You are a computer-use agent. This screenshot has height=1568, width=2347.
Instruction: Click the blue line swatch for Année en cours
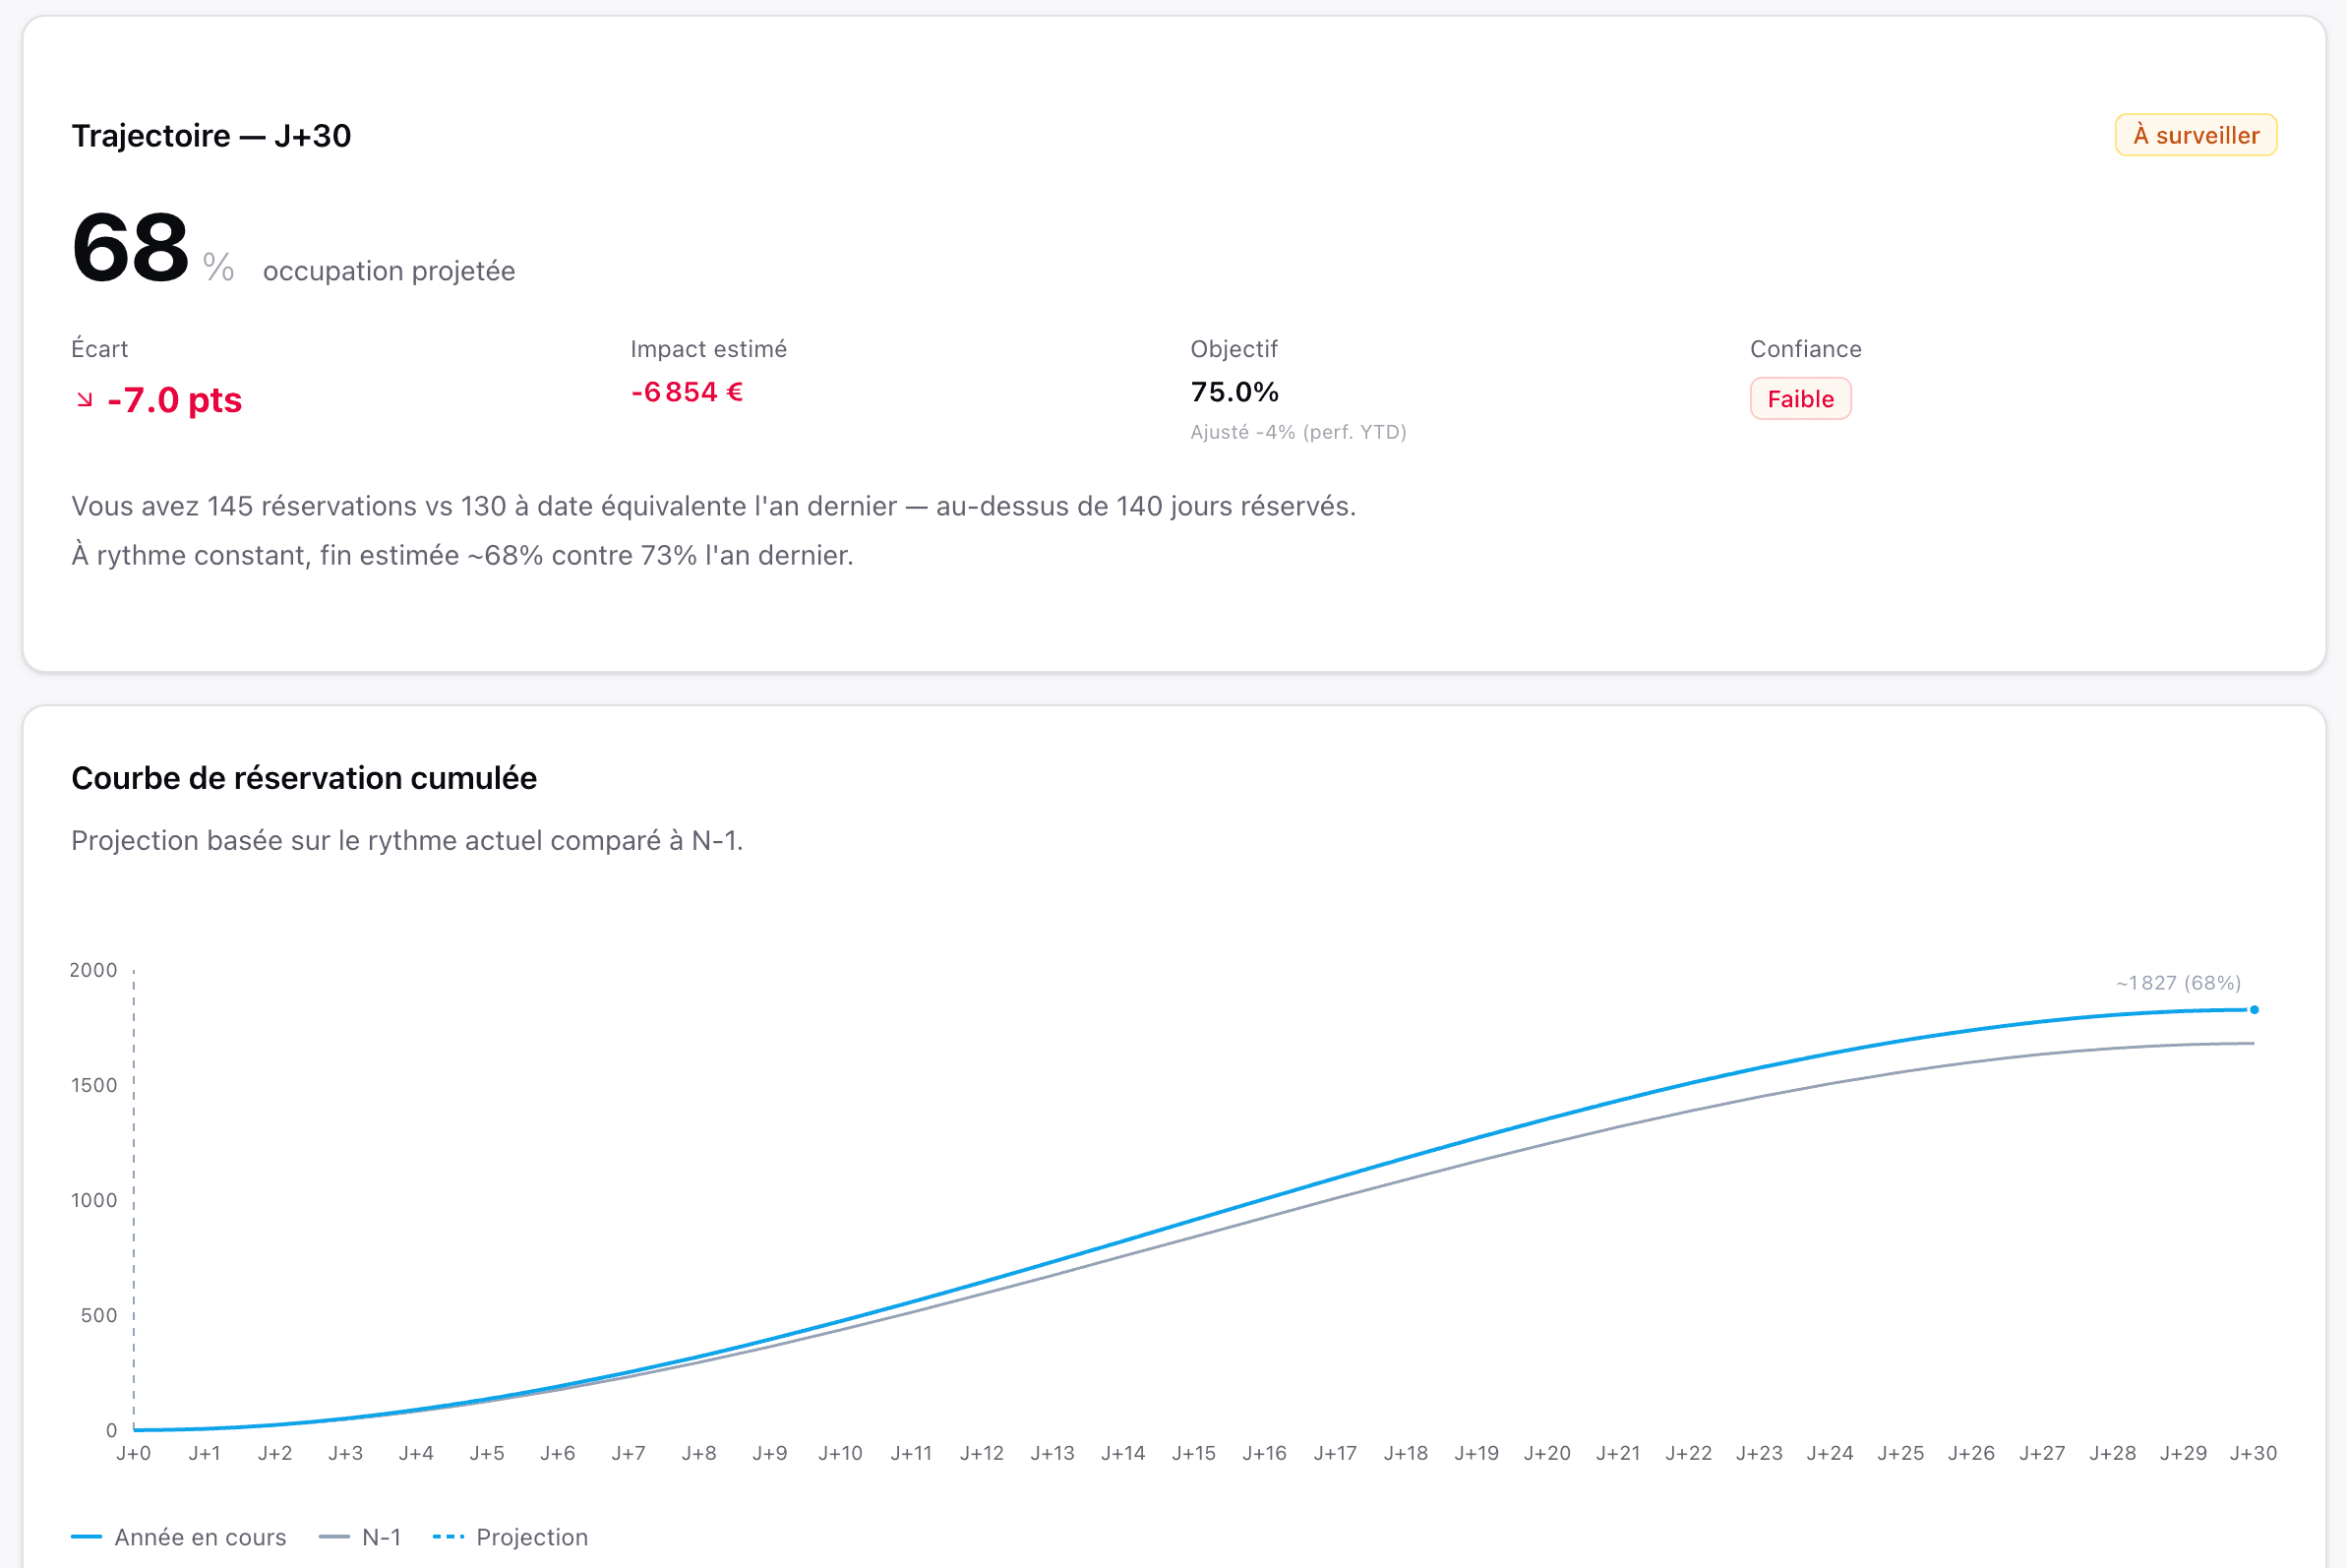[x=87, y=1537]
